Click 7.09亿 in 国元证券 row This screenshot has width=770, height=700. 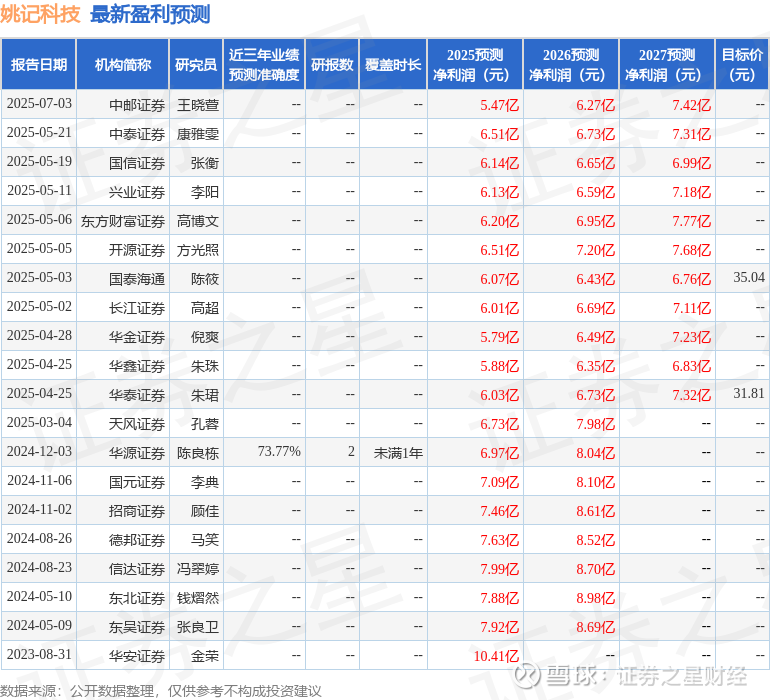499,481
